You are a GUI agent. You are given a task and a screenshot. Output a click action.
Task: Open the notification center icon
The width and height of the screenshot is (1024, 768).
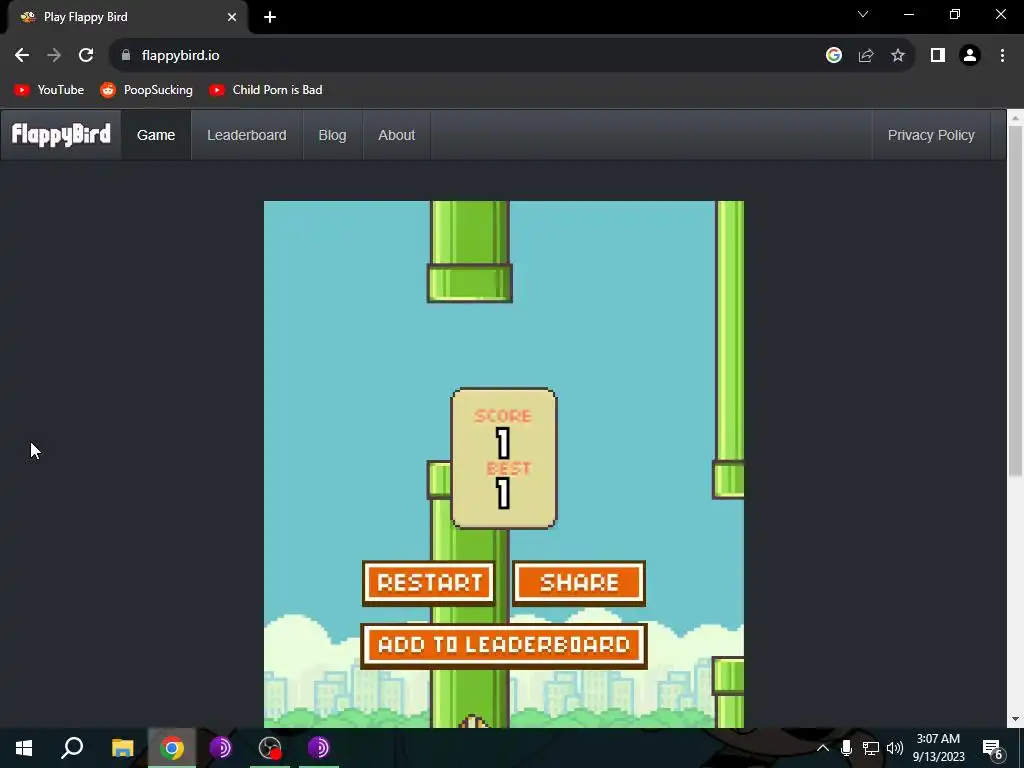pyautogui.click(x=993, y=748)
